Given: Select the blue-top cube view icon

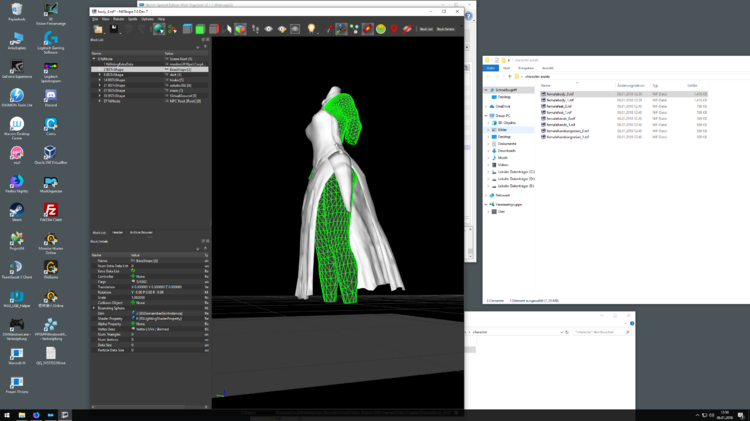Looking at the screenshot, I should 188,29.
